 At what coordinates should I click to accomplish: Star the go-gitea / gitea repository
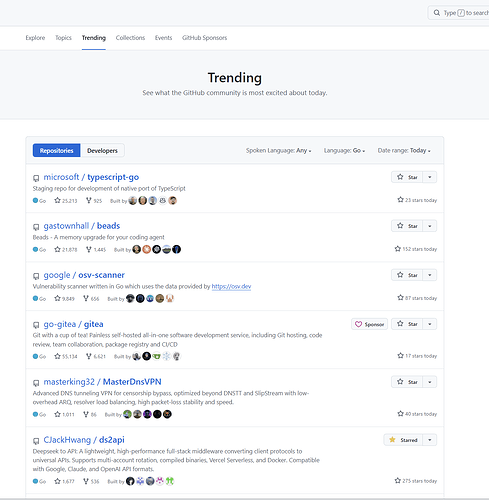407,324
